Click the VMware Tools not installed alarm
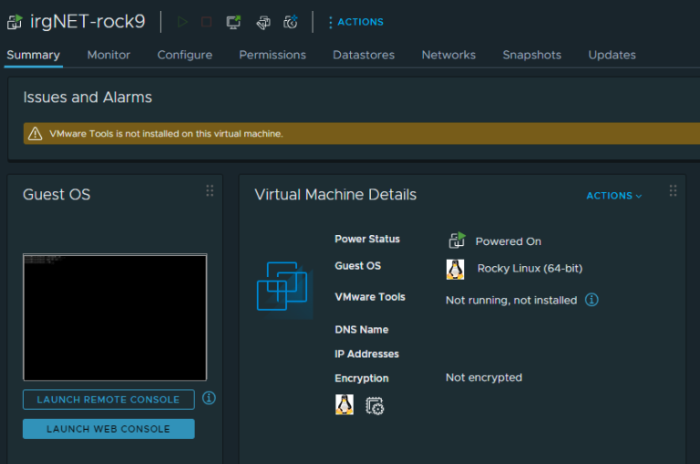 [x=362, y=134]
